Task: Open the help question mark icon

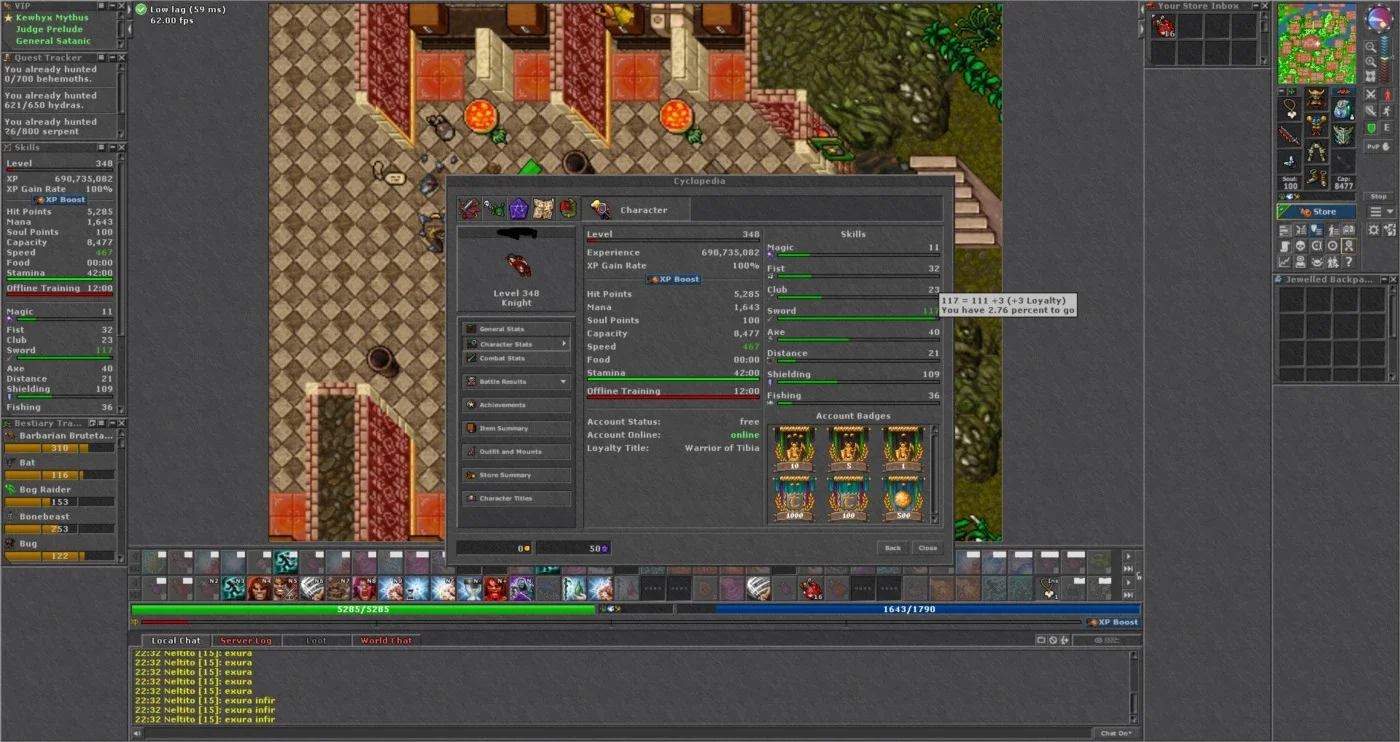Action: pos(1348,262)
